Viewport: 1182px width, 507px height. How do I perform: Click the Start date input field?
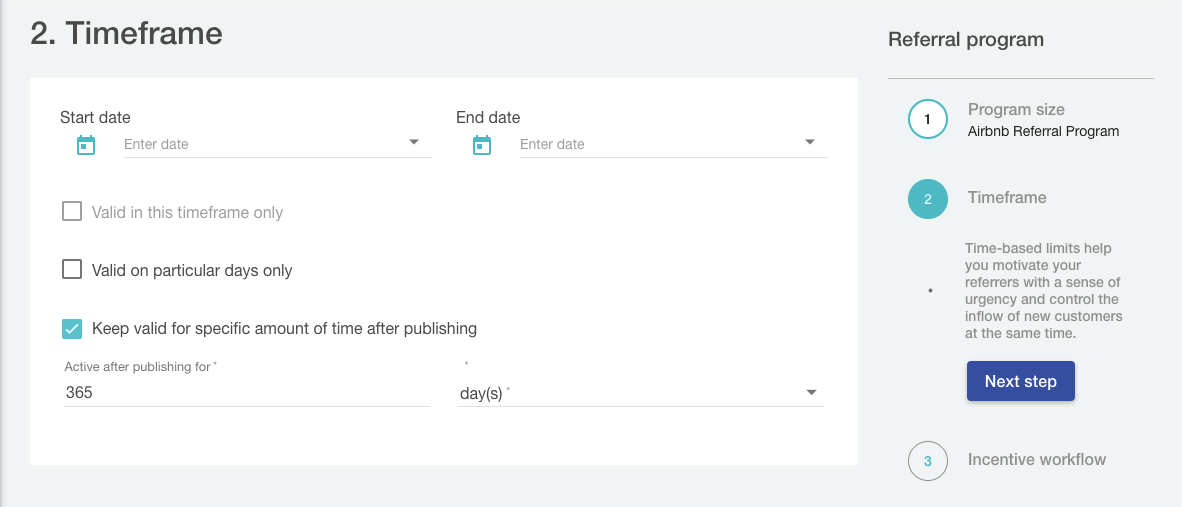point(260,144)
